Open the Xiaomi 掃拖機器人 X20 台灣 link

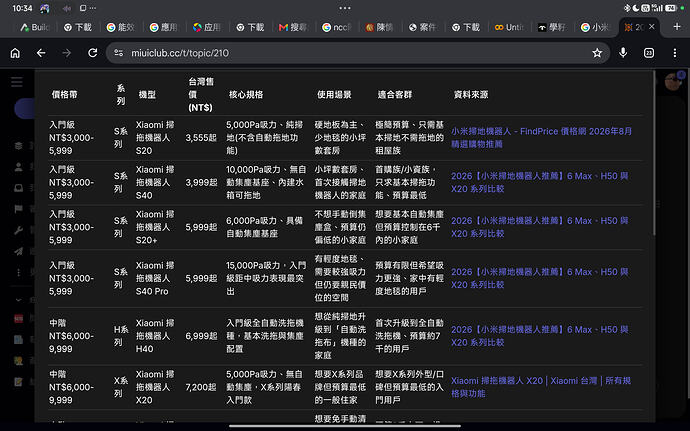pos(541,387)
